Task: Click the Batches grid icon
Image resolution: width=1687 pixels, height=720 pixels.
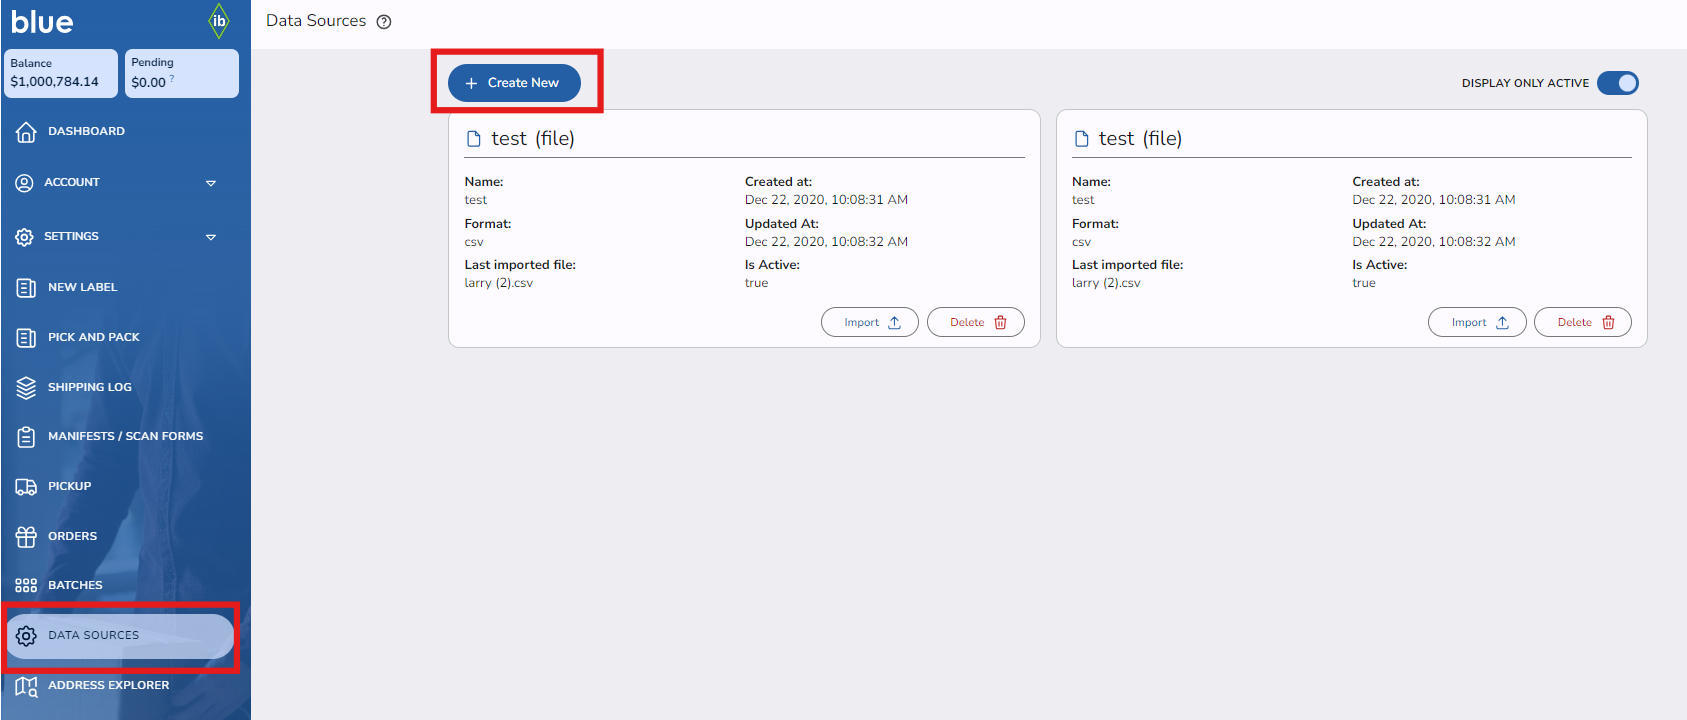Action: click(x=26, y=586)
